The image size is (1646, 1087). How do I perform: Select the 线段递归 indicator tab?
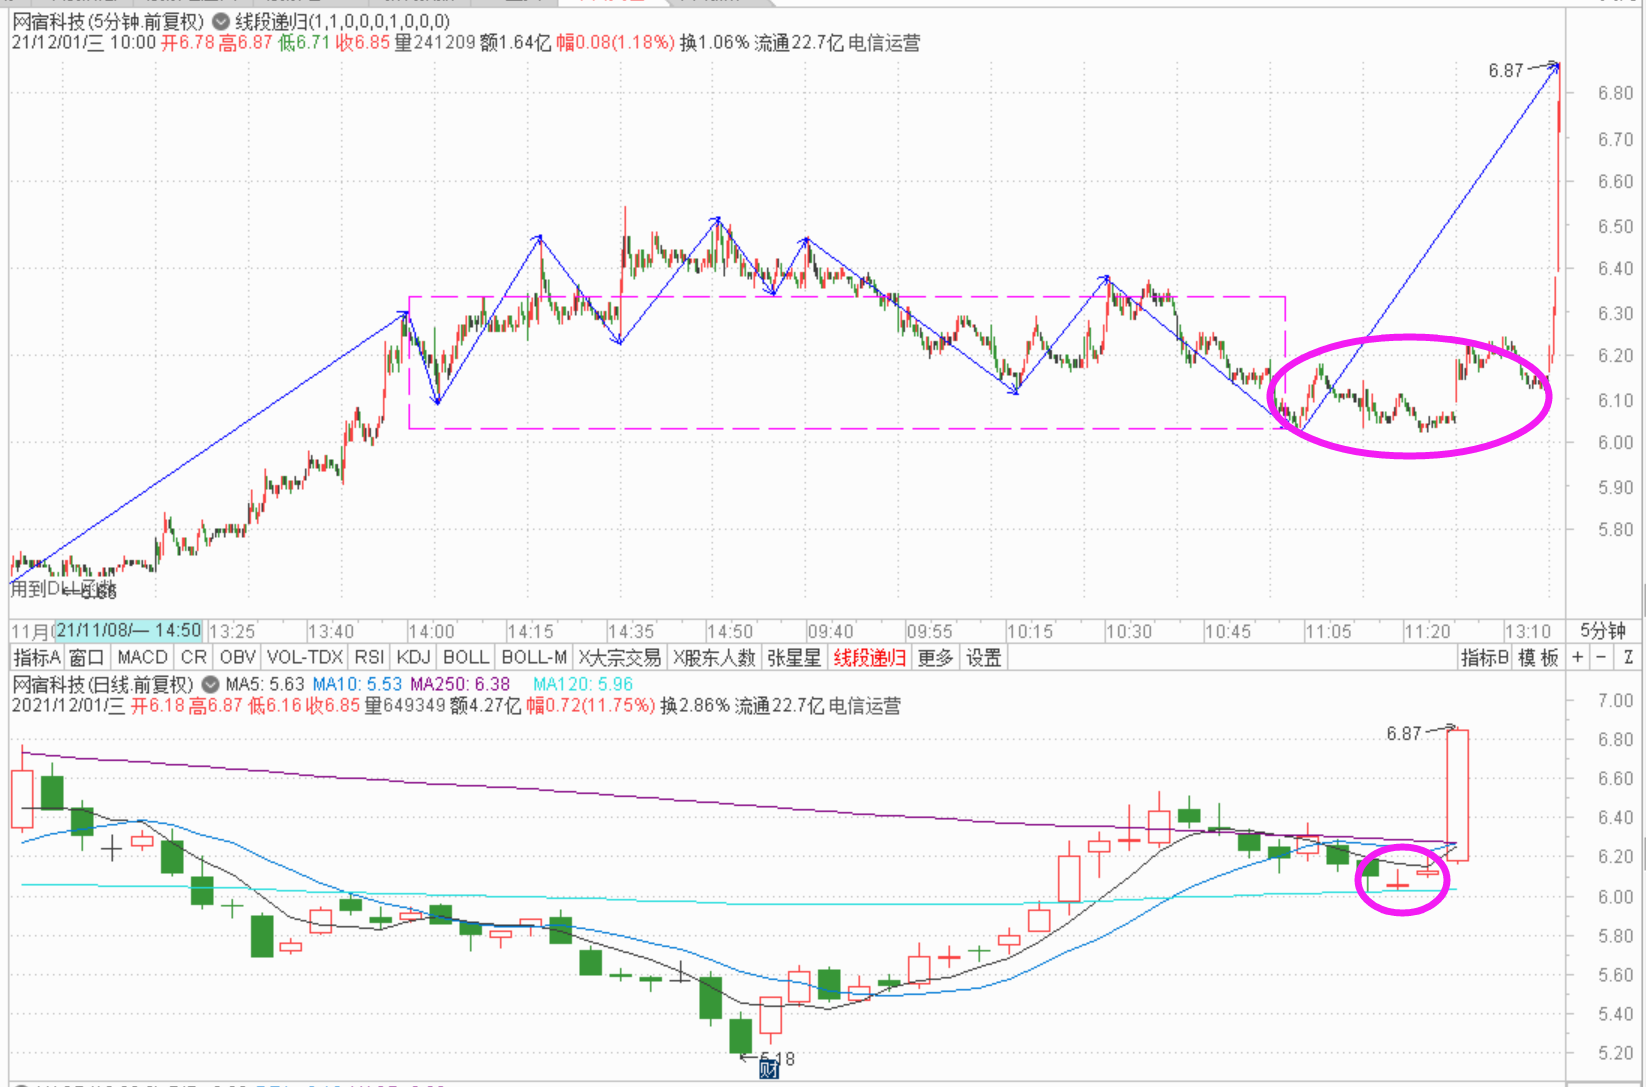tap(869, 657)
